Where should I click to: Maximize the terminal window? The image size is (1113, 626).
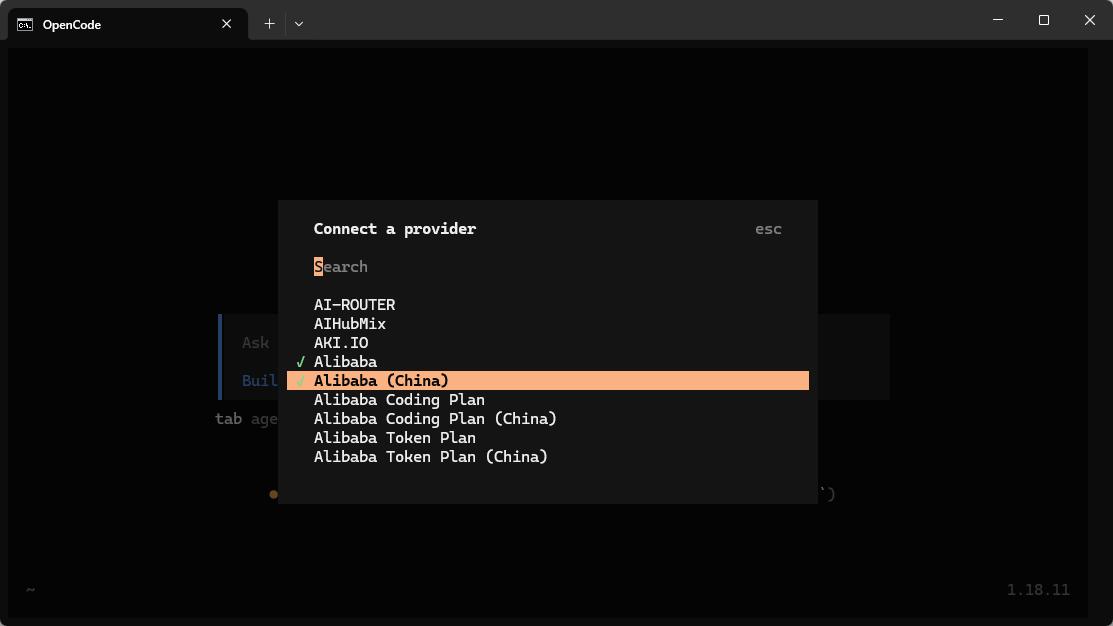point(1043,20)
